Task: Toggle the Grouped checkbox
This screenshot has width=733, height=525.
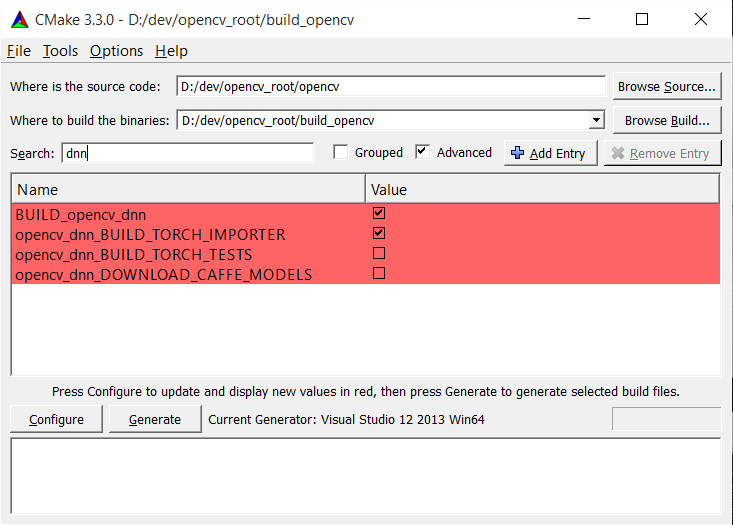Action: [340, 152]
